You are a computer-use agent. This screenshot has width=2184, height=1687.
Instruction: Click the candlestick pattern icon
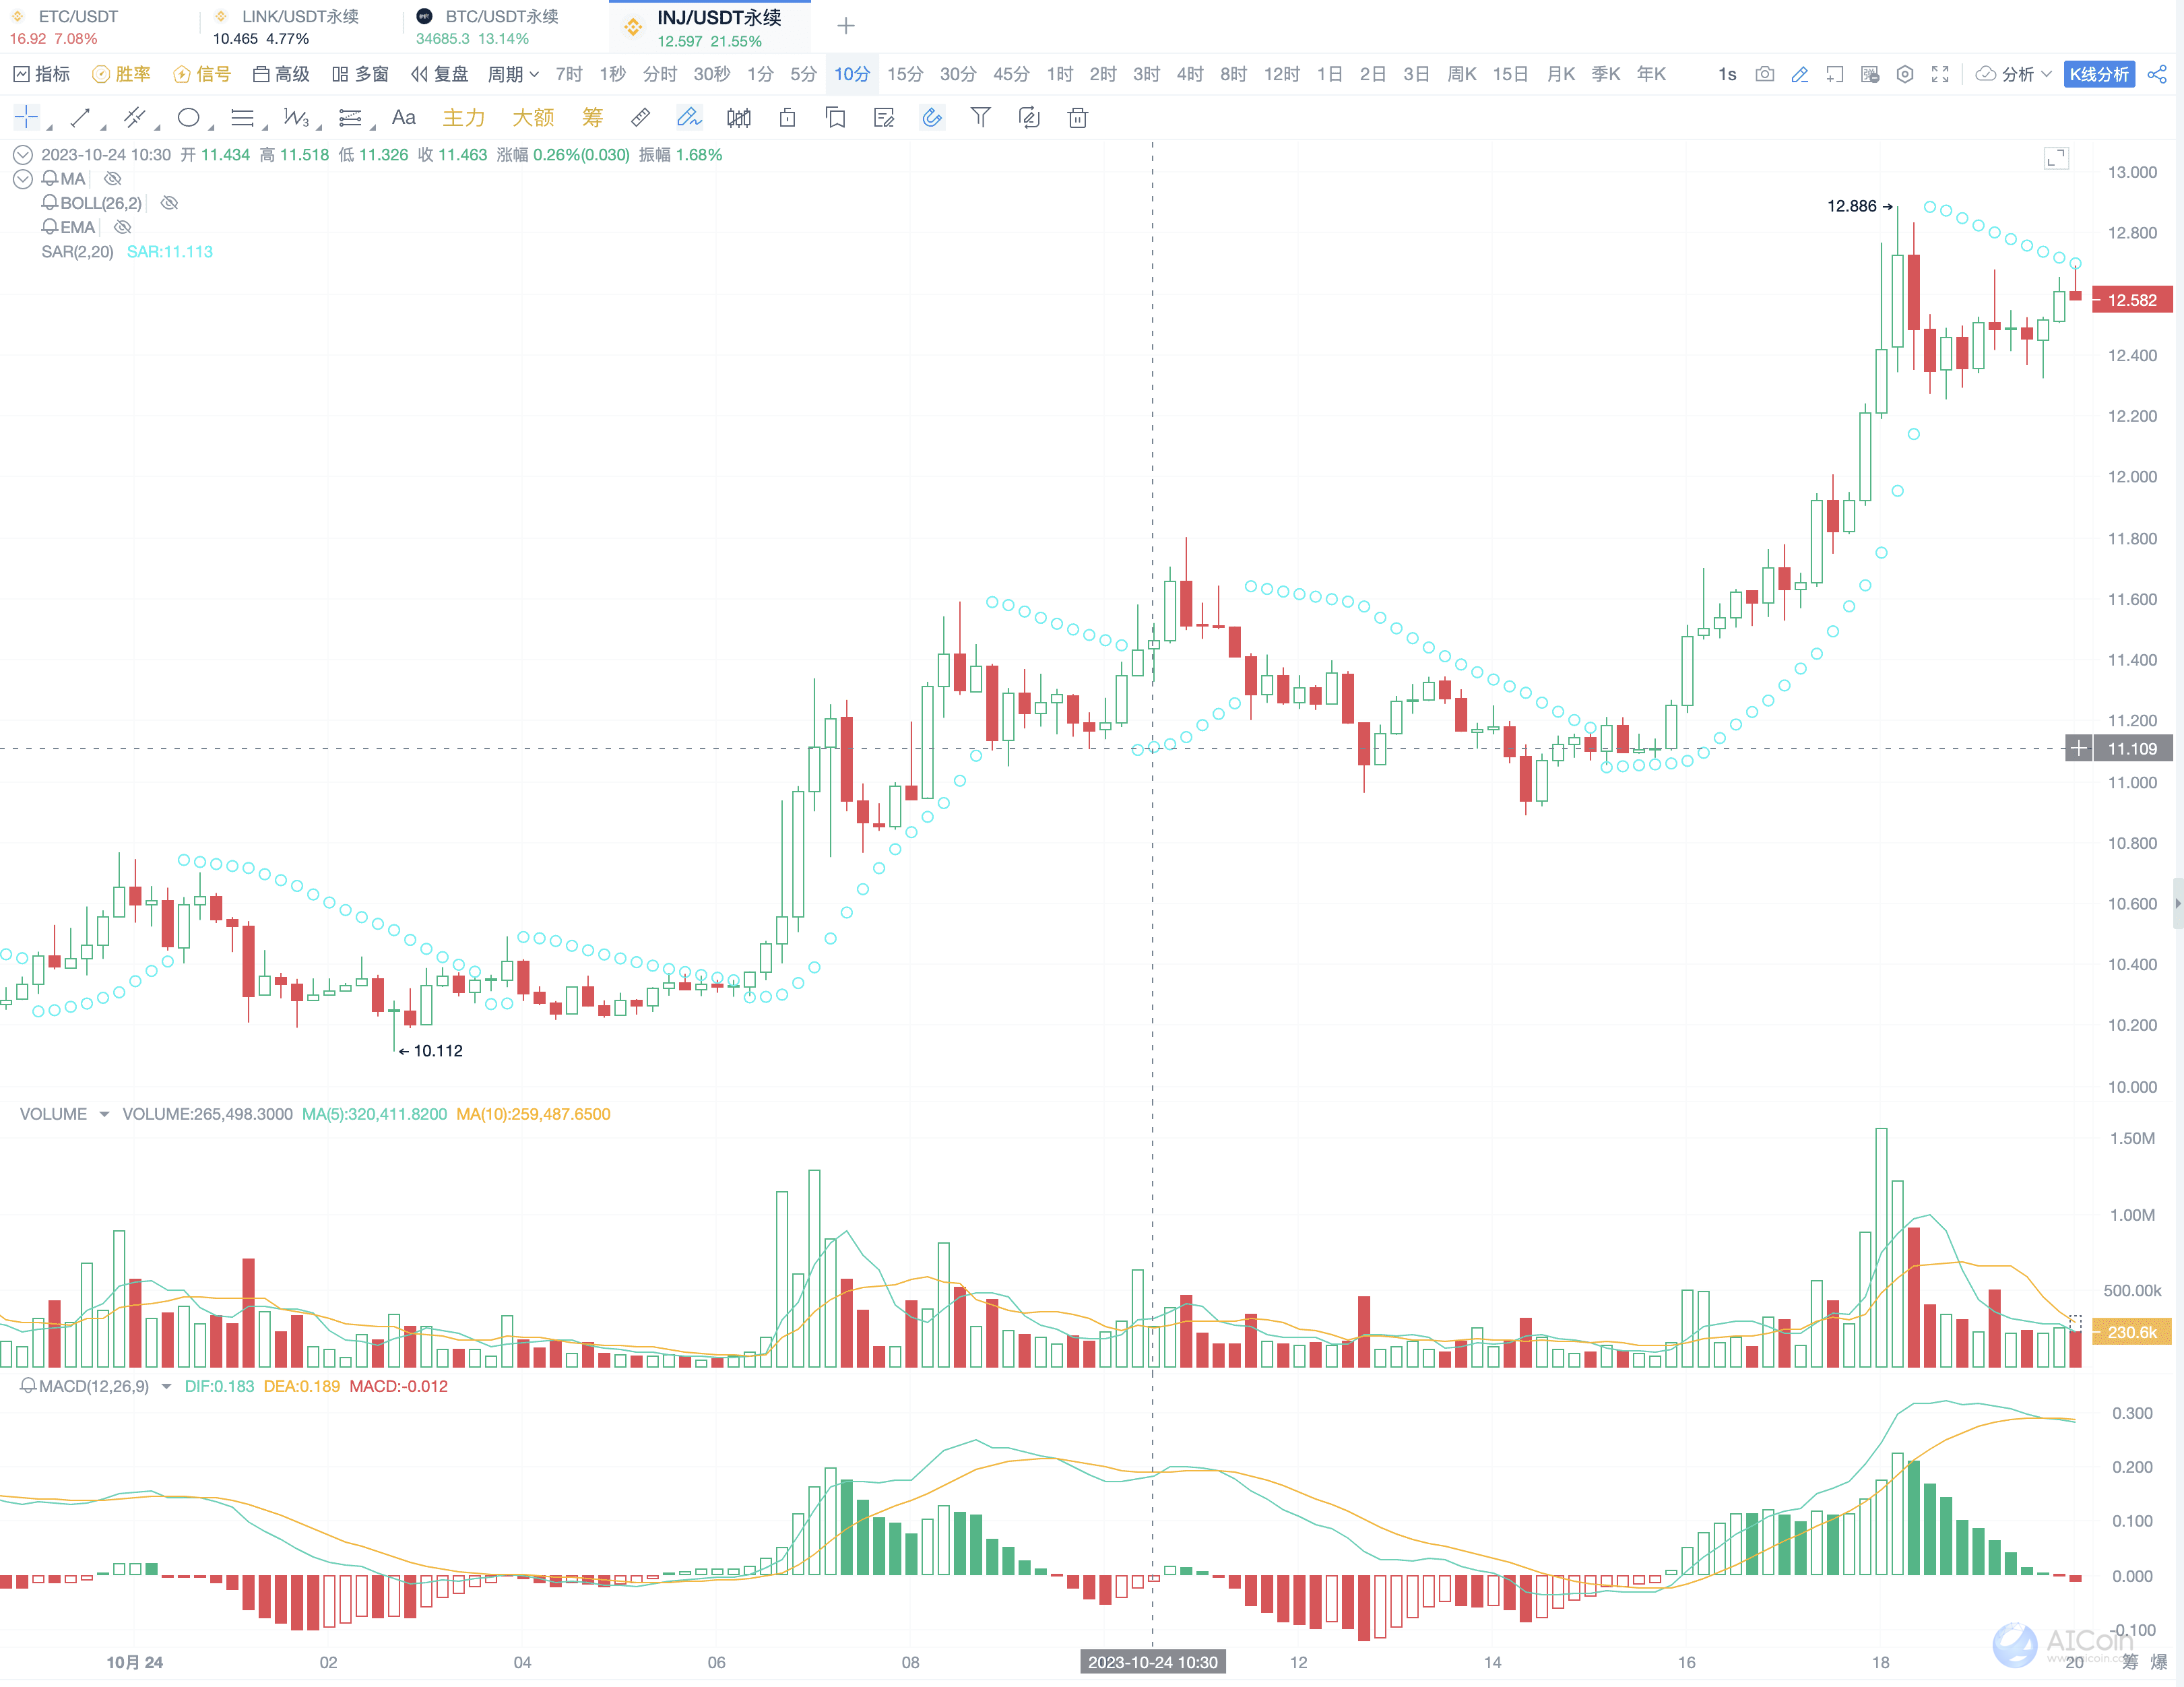tap(739, 118)
